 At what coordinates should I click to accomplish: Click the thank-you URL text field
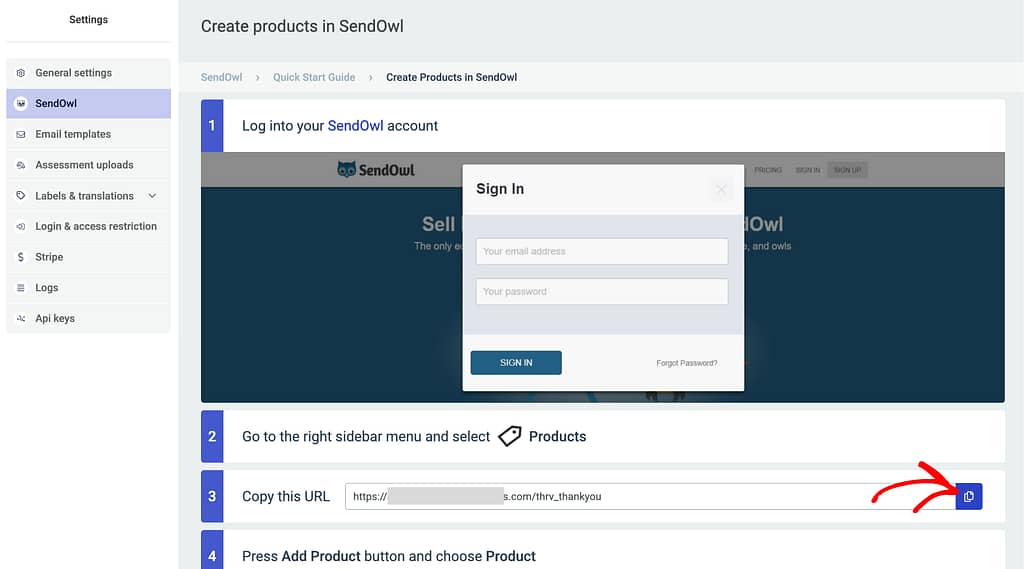(650, 496)
